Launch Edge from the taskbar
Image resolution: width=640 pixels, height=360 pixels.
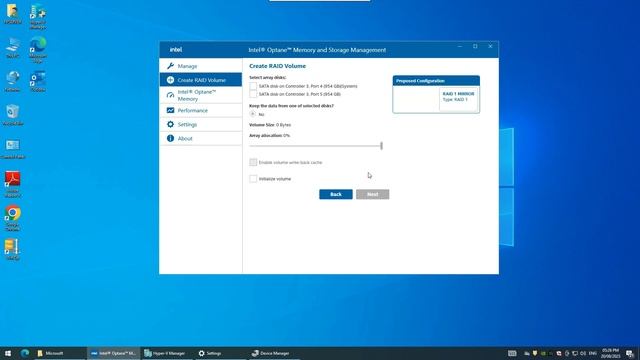[x=25, y=353]
